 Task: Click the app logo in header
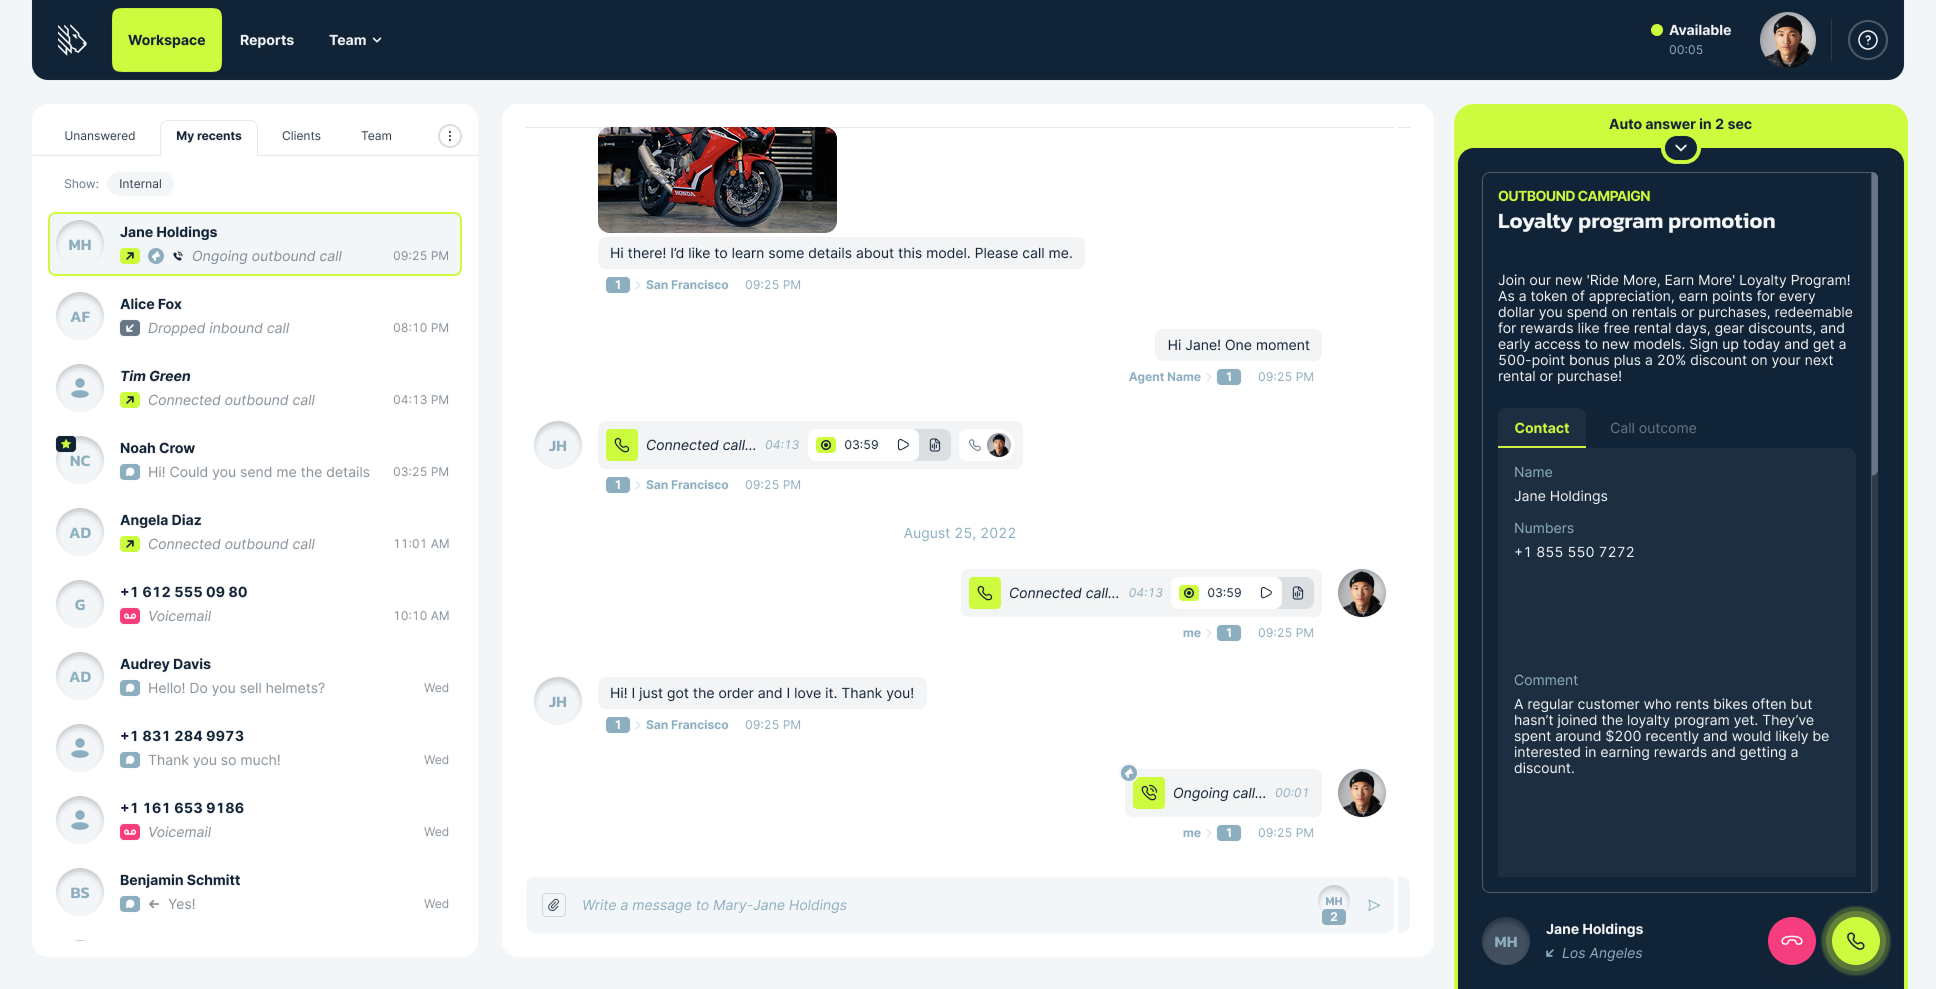[72, 40]
